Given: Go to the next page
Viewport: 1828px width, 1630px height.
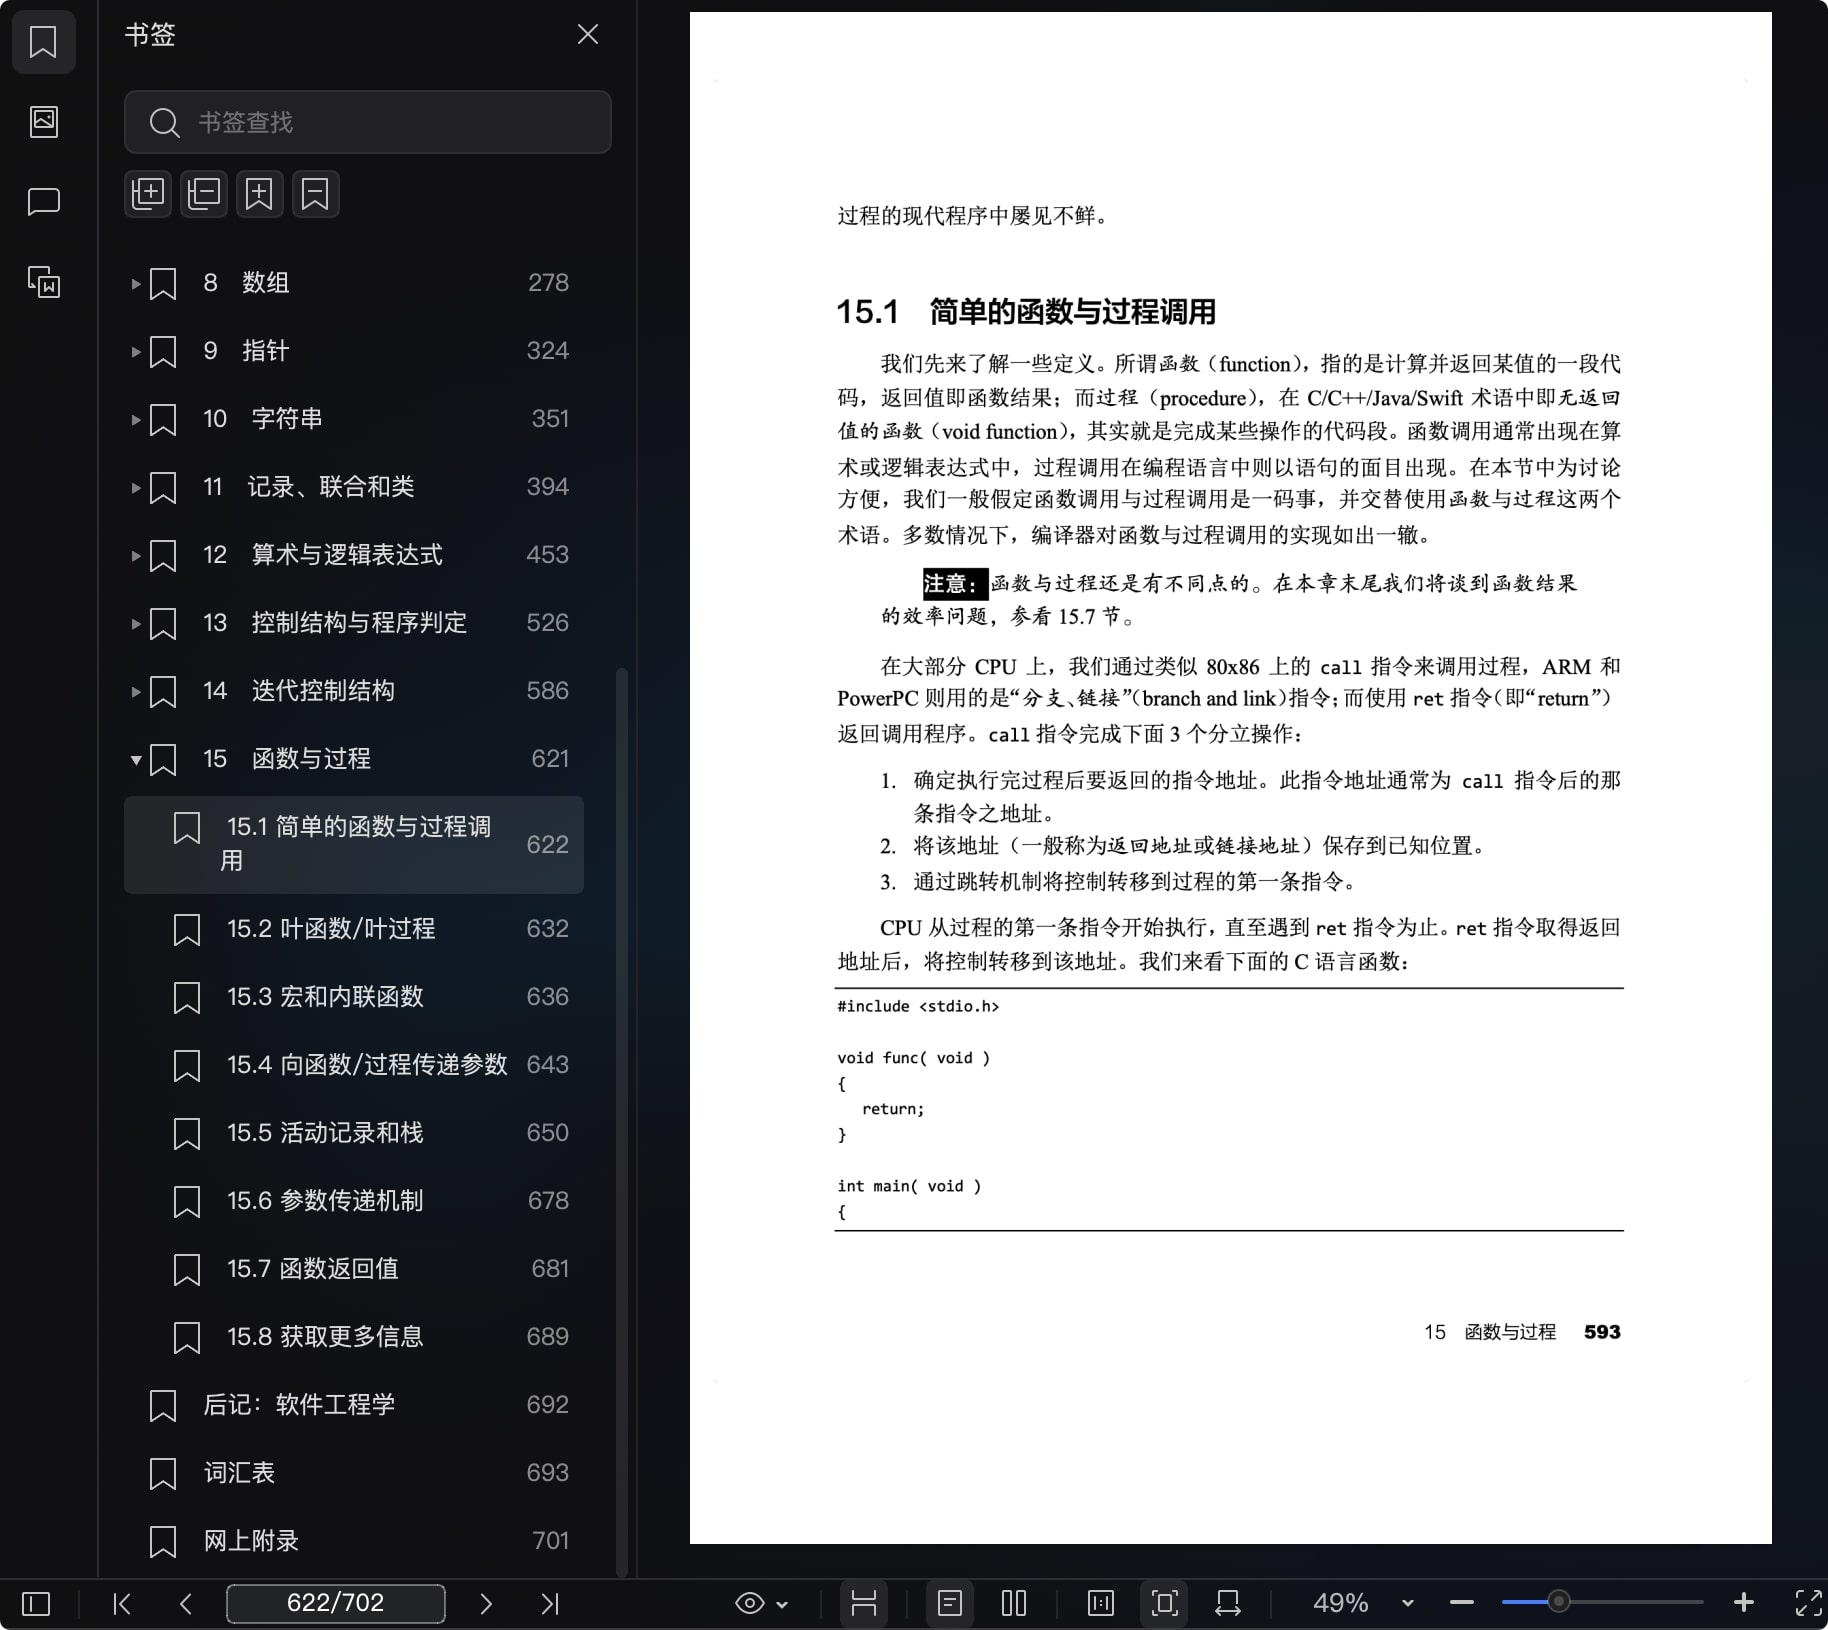Looking at the screenshot, I should pos(486,1604).
